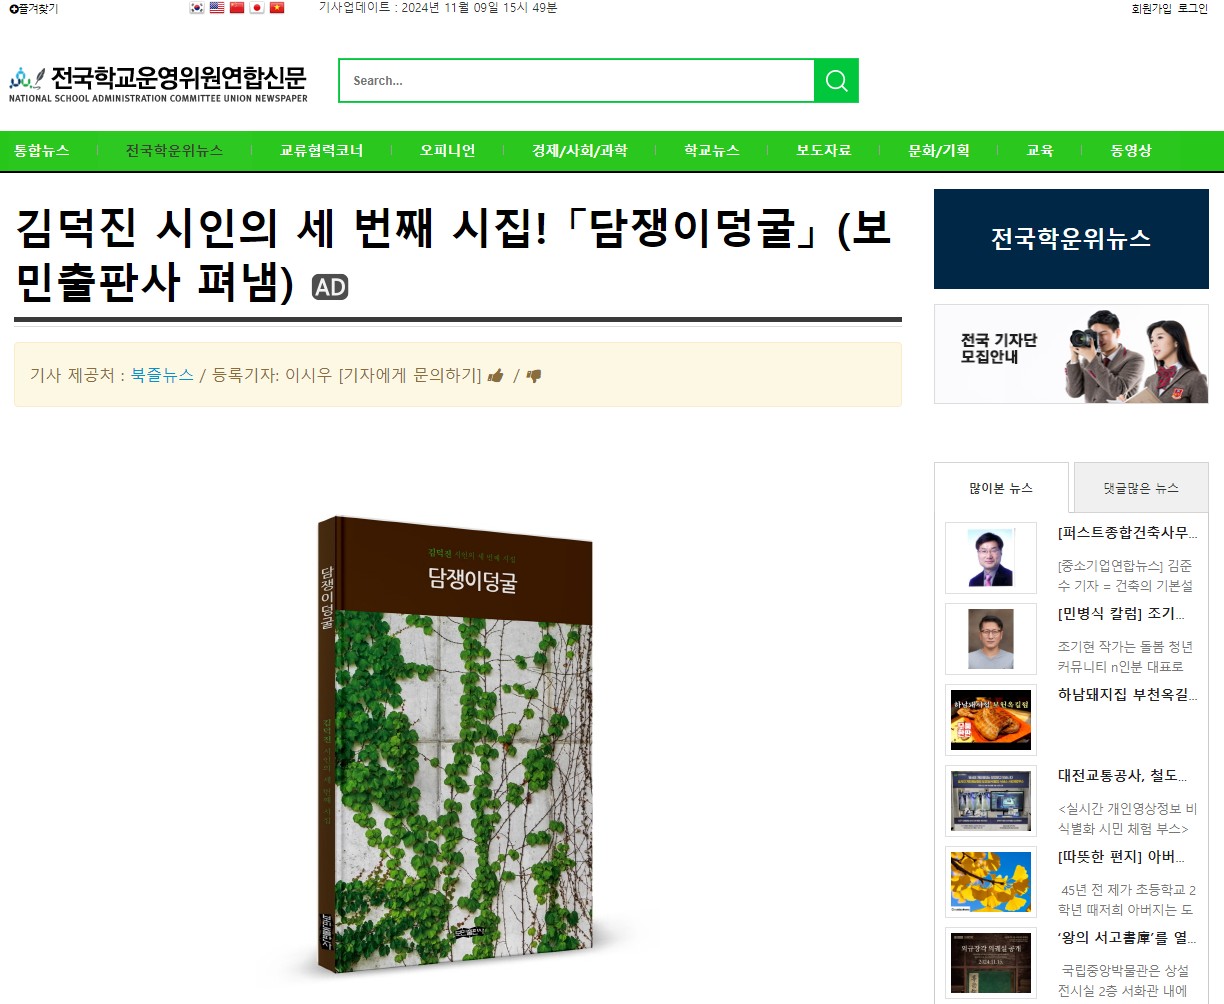The width and height of the screenshot is (1224, 1004).
Task: Open the 대전교통공사 news thumbnail
Action: point(991,801)
